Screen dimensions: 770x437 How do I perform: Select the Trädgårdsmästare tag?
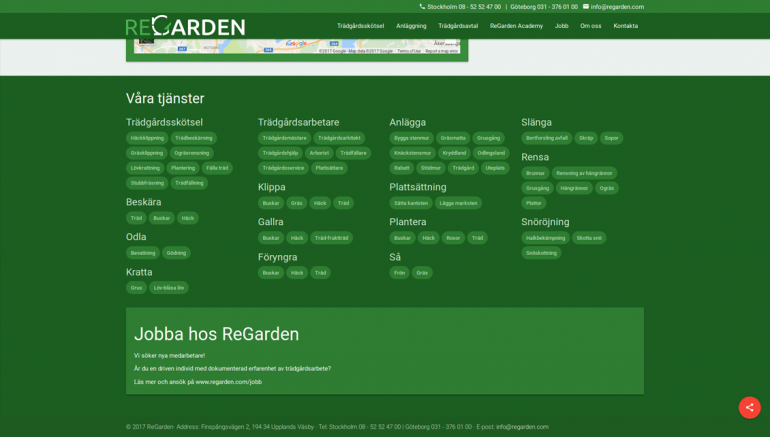284,138
